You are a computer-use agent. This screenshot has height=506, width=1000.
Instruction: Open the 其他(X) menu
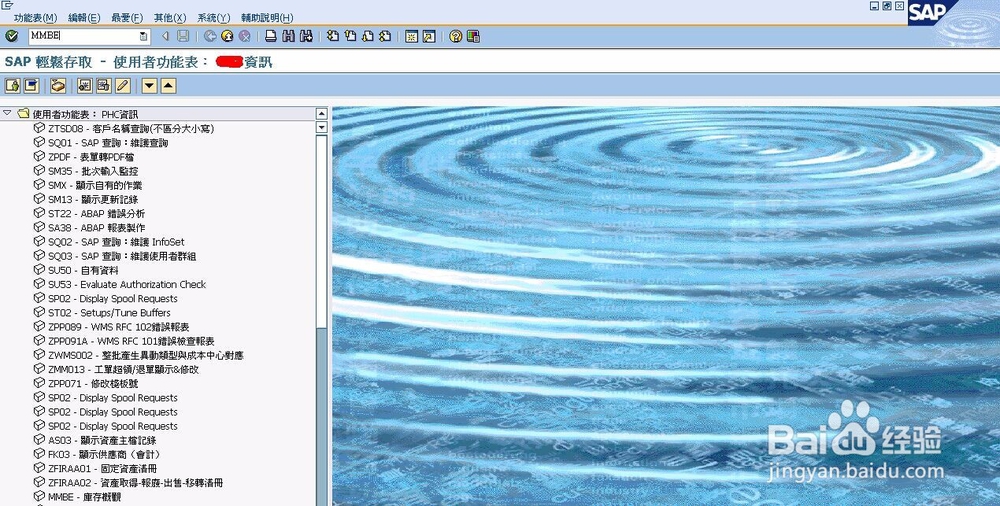pos(170,18)
